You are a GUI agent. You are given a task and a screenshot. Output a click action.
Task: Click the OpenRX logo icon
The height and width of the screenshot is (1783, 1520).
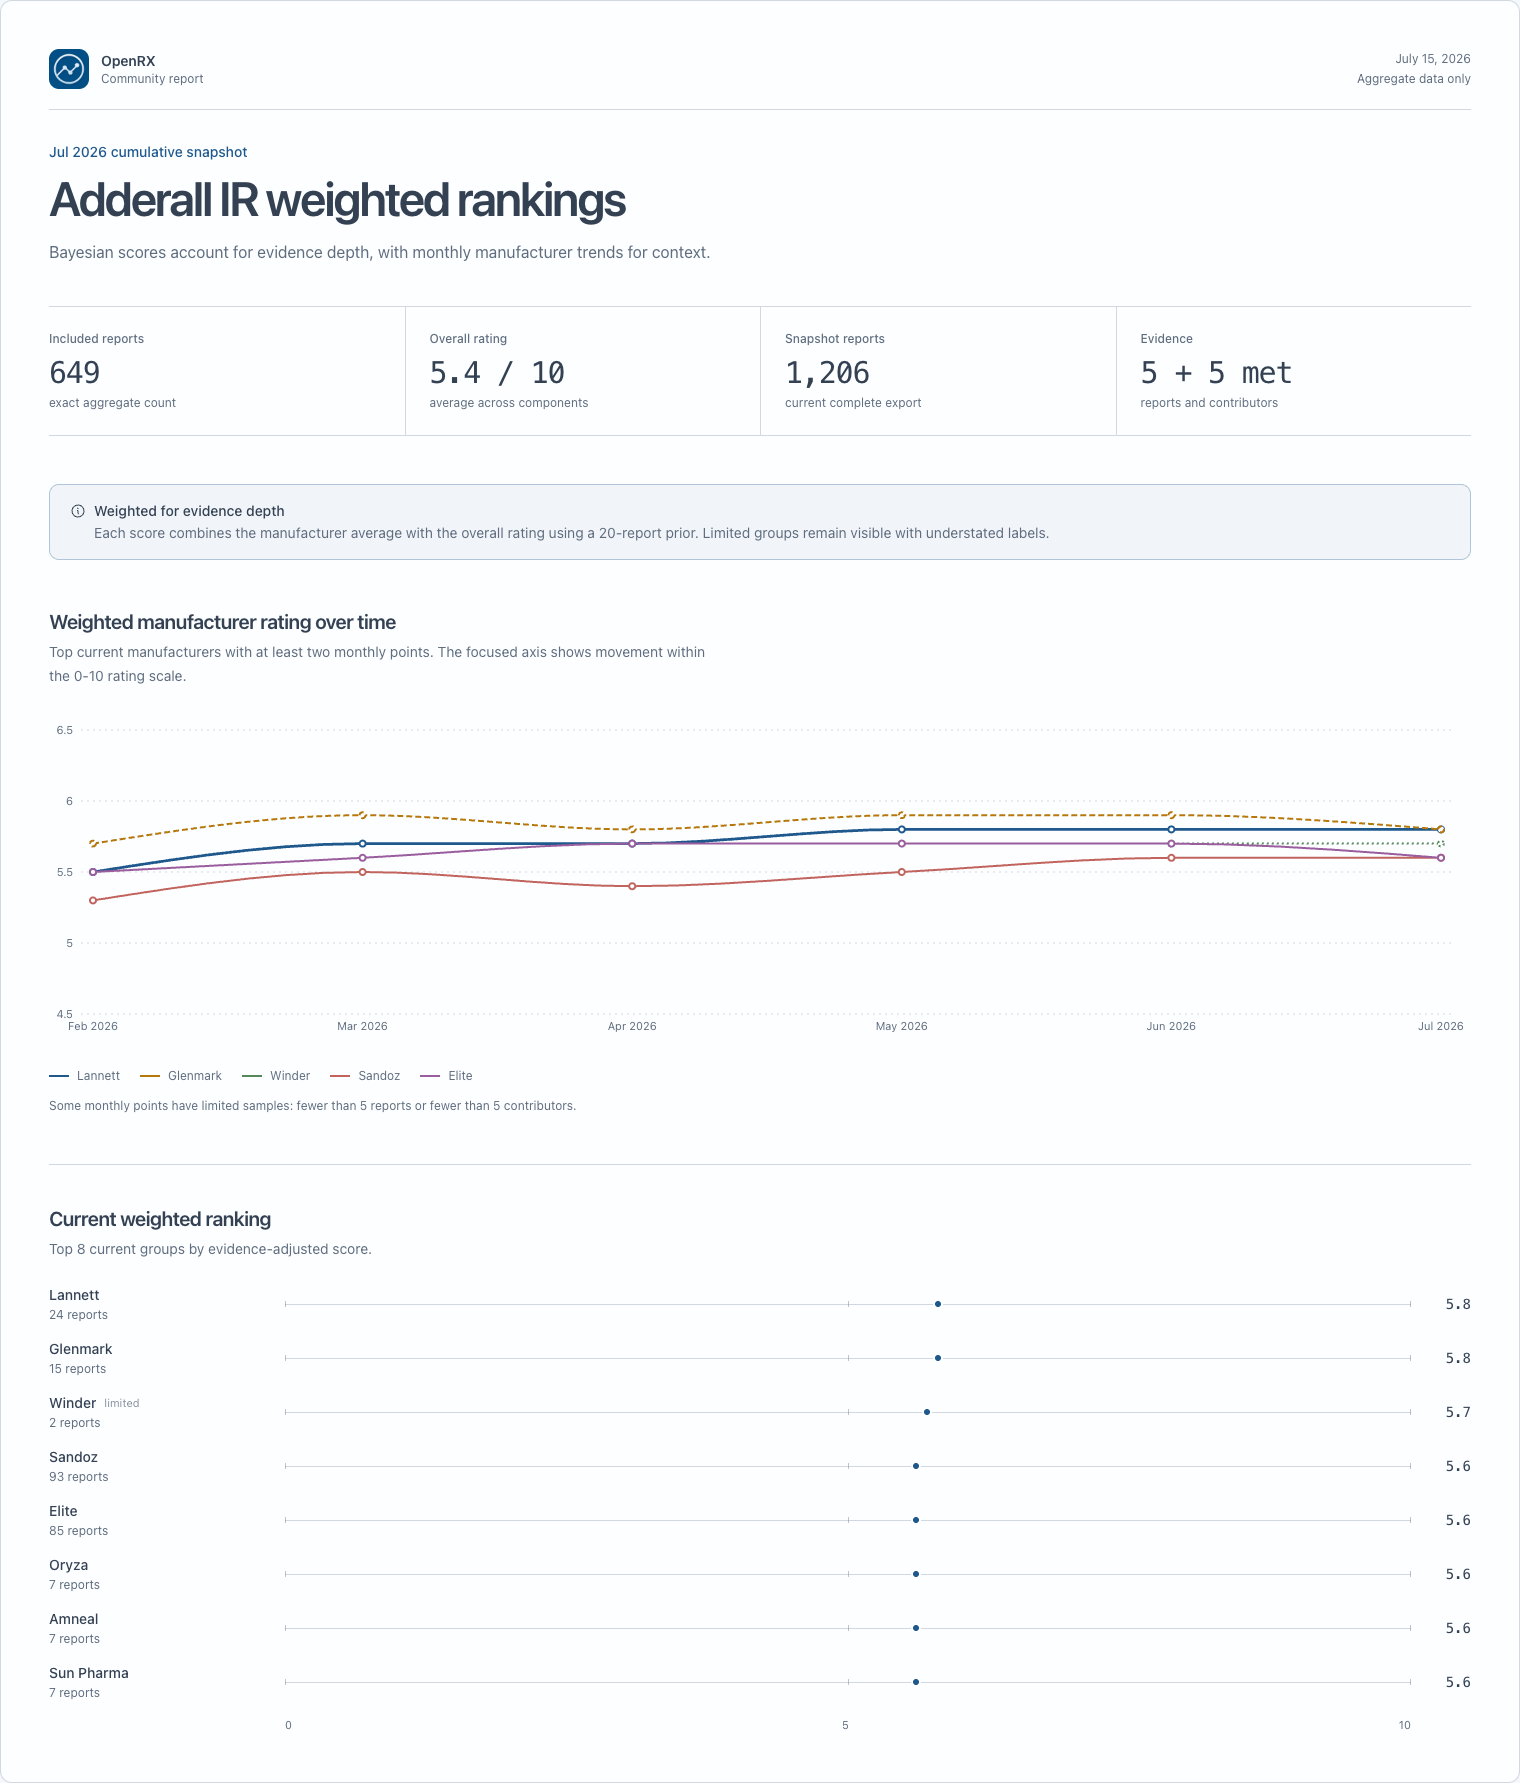coord(69,69)
